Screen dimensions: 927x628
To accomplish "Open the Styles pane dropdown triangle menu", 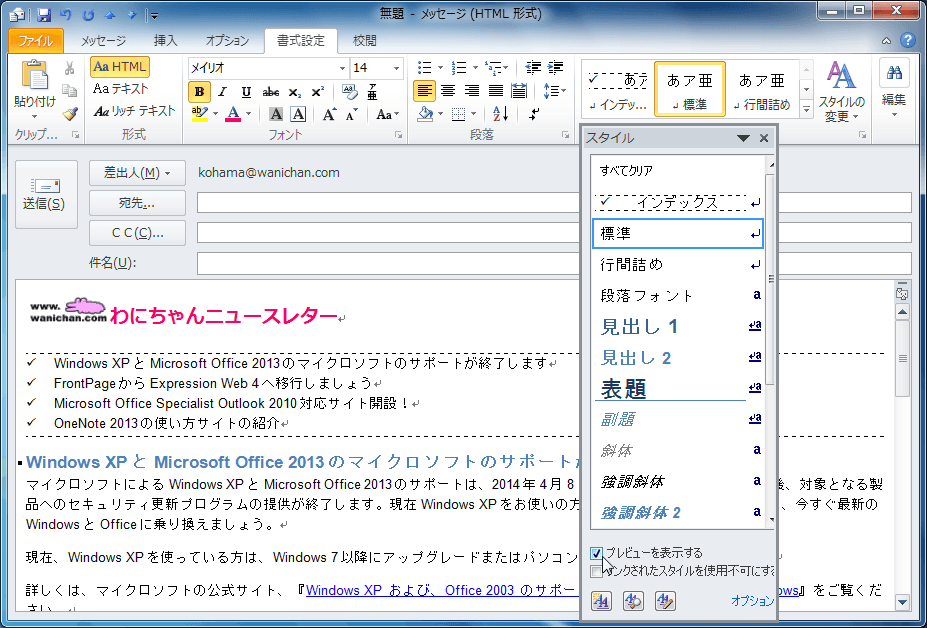I will [x=743, y=138].
